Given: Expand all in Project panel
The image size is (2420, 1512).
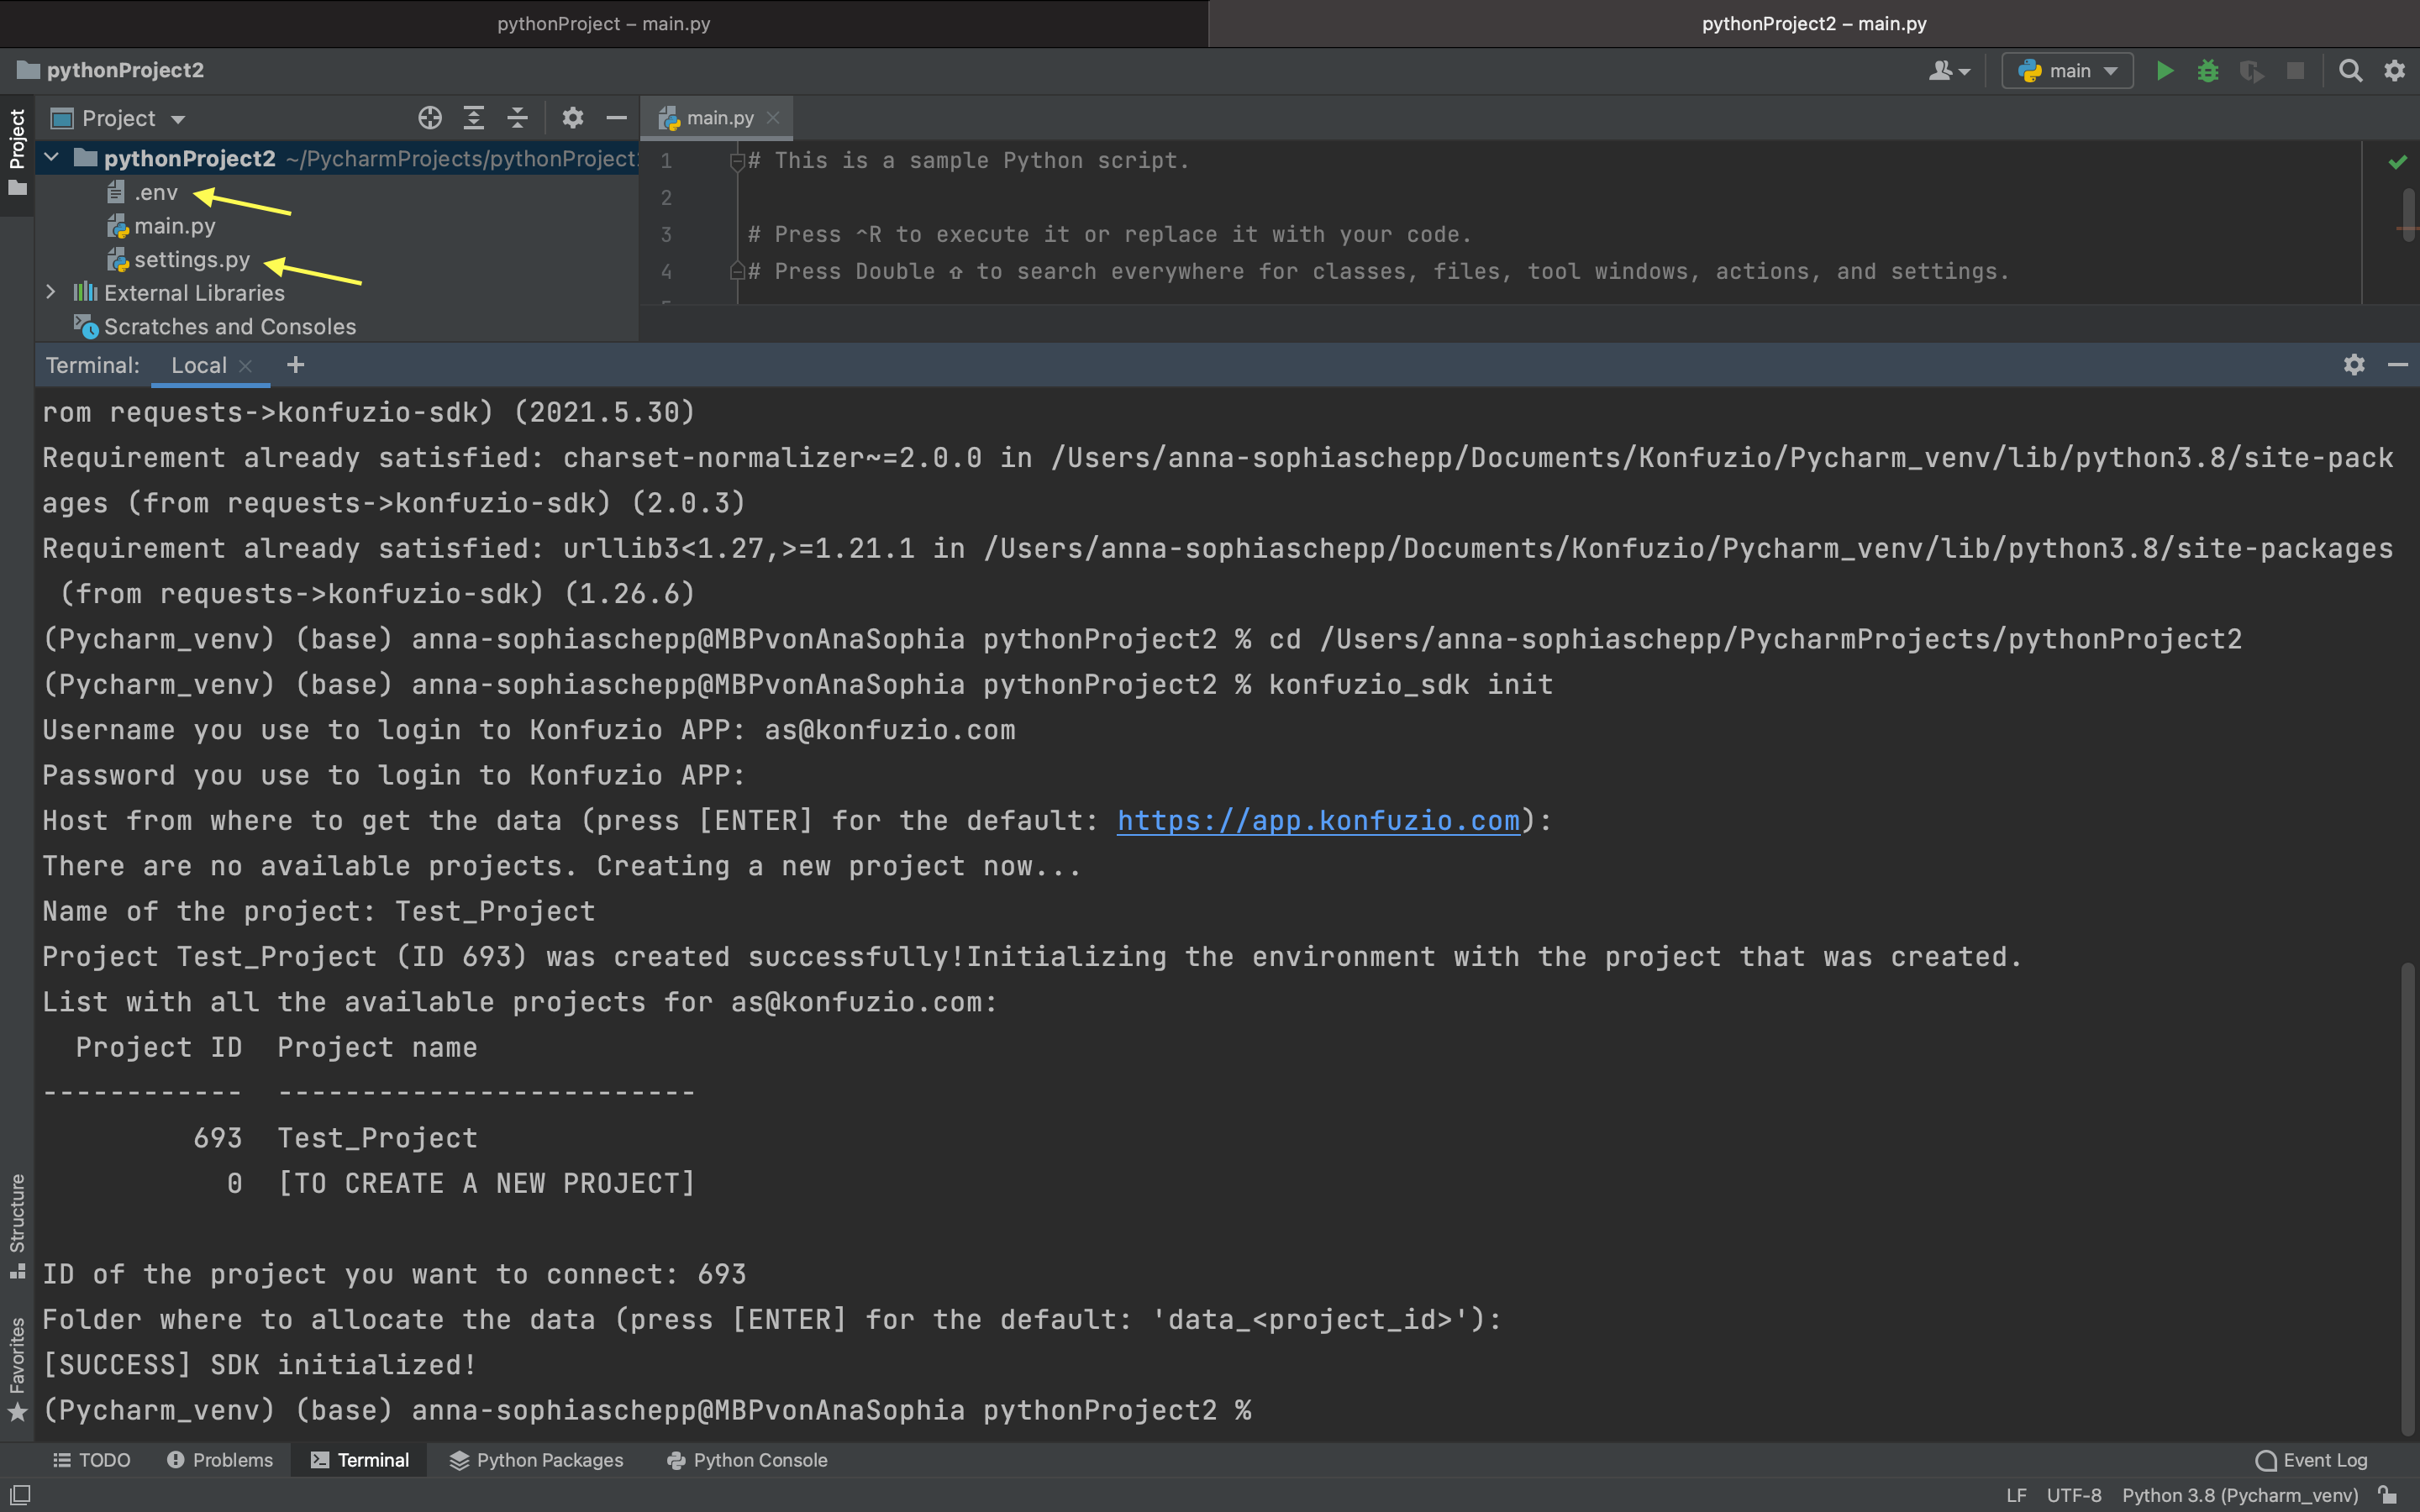Looking at the screenshot, I should [474, 118].
